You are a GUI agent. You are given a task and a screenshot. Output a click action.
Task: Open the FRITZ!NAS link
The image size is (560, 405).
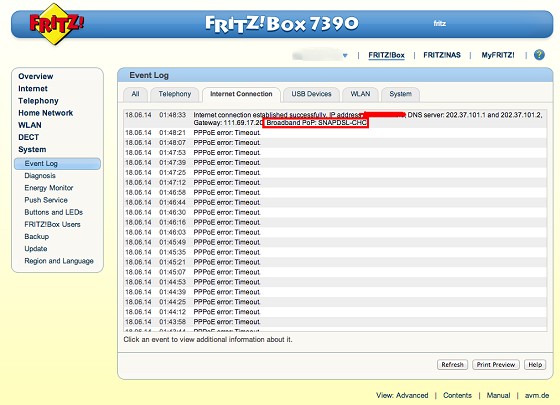442,55
